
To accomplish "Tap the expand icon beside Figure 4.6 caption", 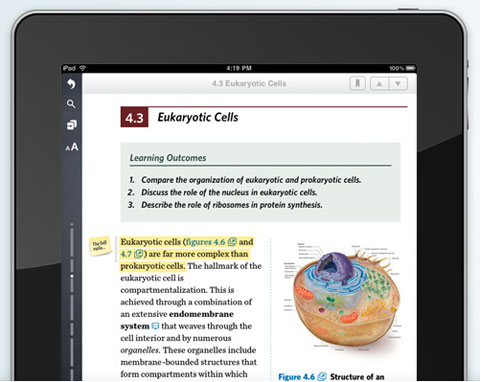I will pyautogui.click(x=322, y=377).
